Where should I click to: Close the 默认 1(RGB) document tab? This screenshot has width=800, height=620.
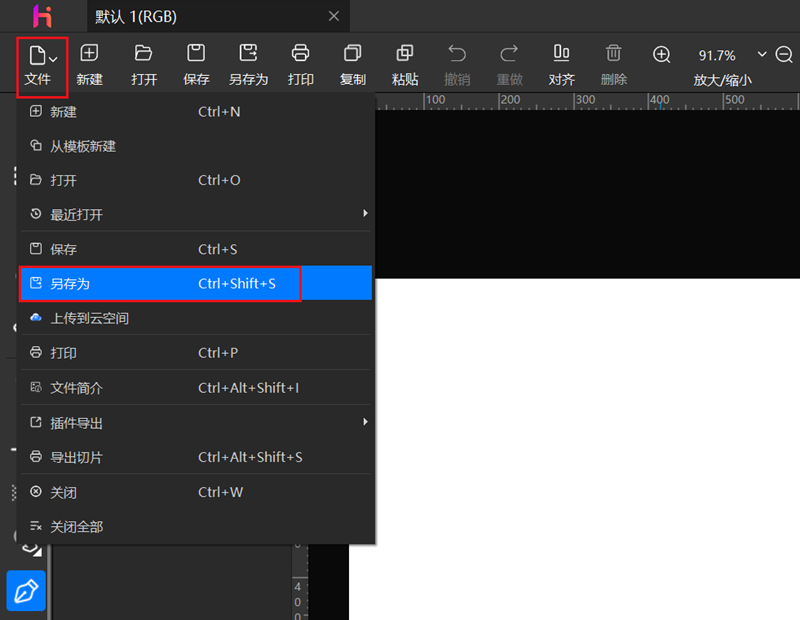334,16
